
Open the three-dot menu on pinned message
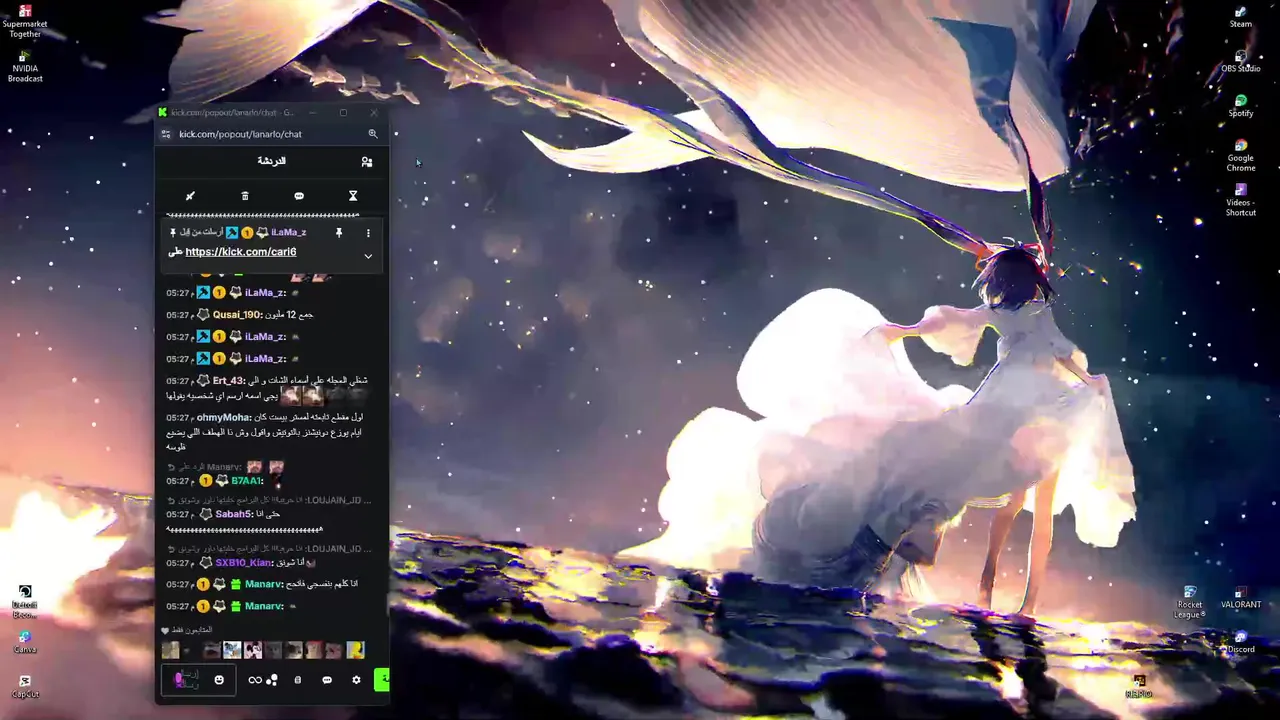click(368, 233)
